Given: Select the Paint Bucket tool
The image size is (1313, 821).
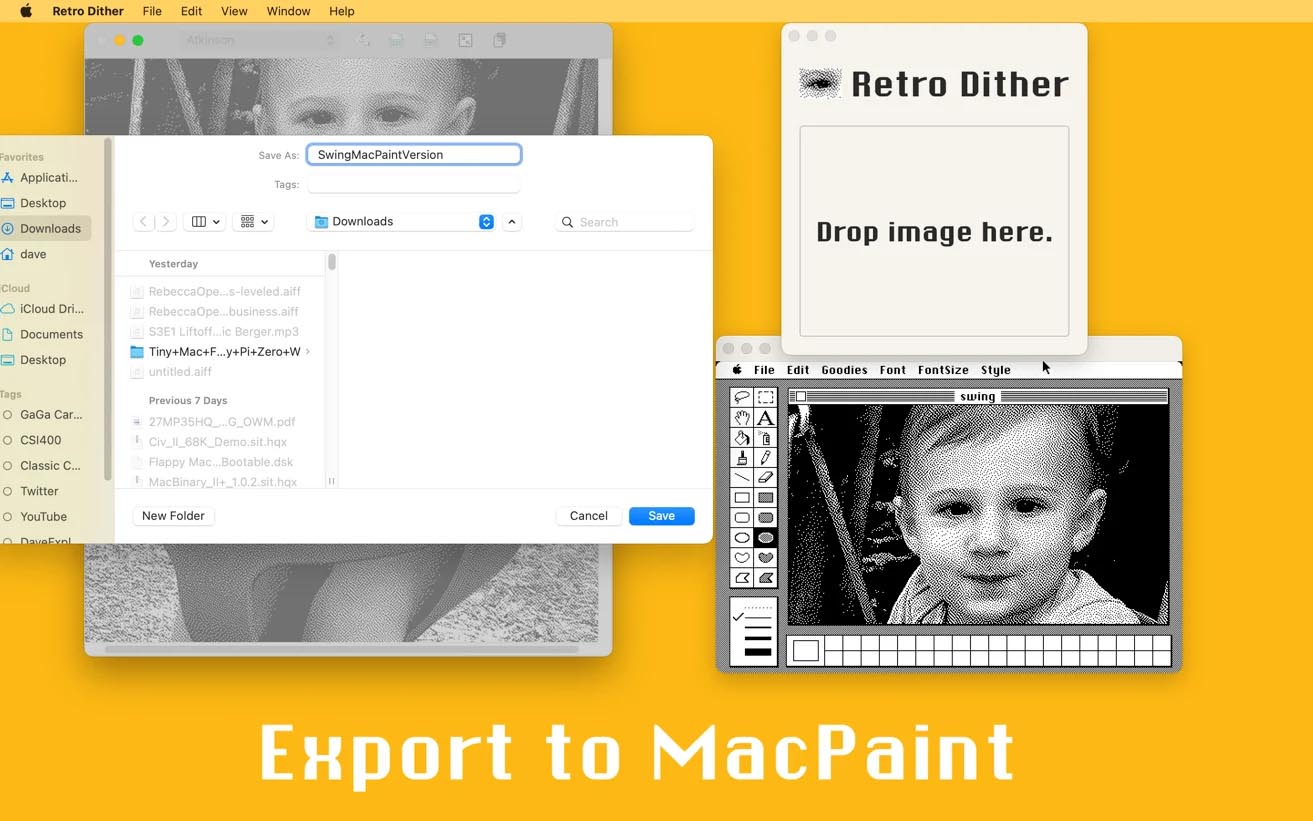Looking at the screenshot, I should 741,439.
